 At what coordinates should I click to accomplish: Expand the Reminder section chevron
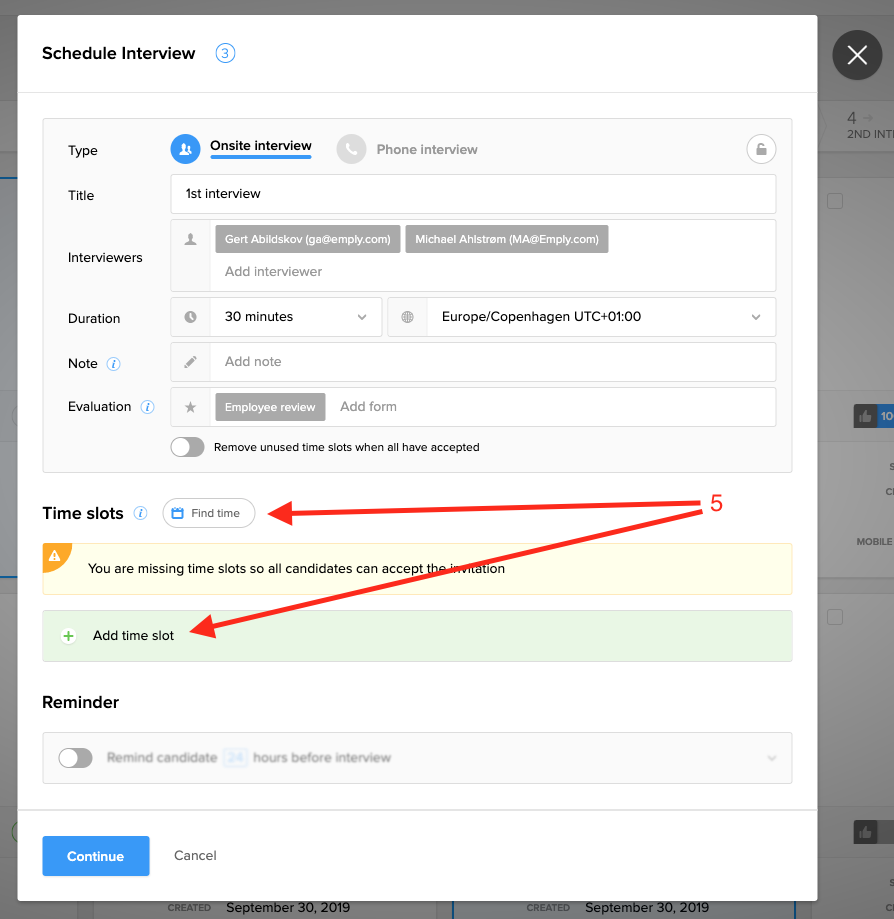pos(771,758)
